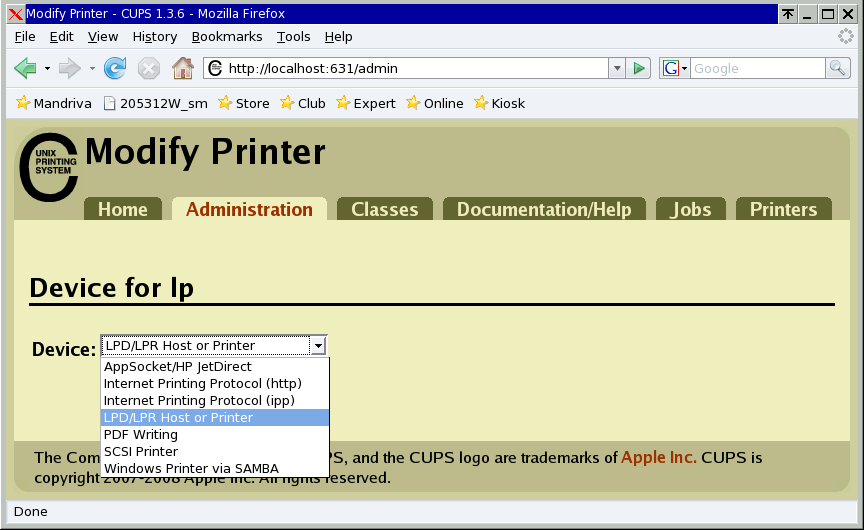The height and width of the screenshot is (530, 864).
Task: Switch to the Home tab
Action: tap(123, 209)
